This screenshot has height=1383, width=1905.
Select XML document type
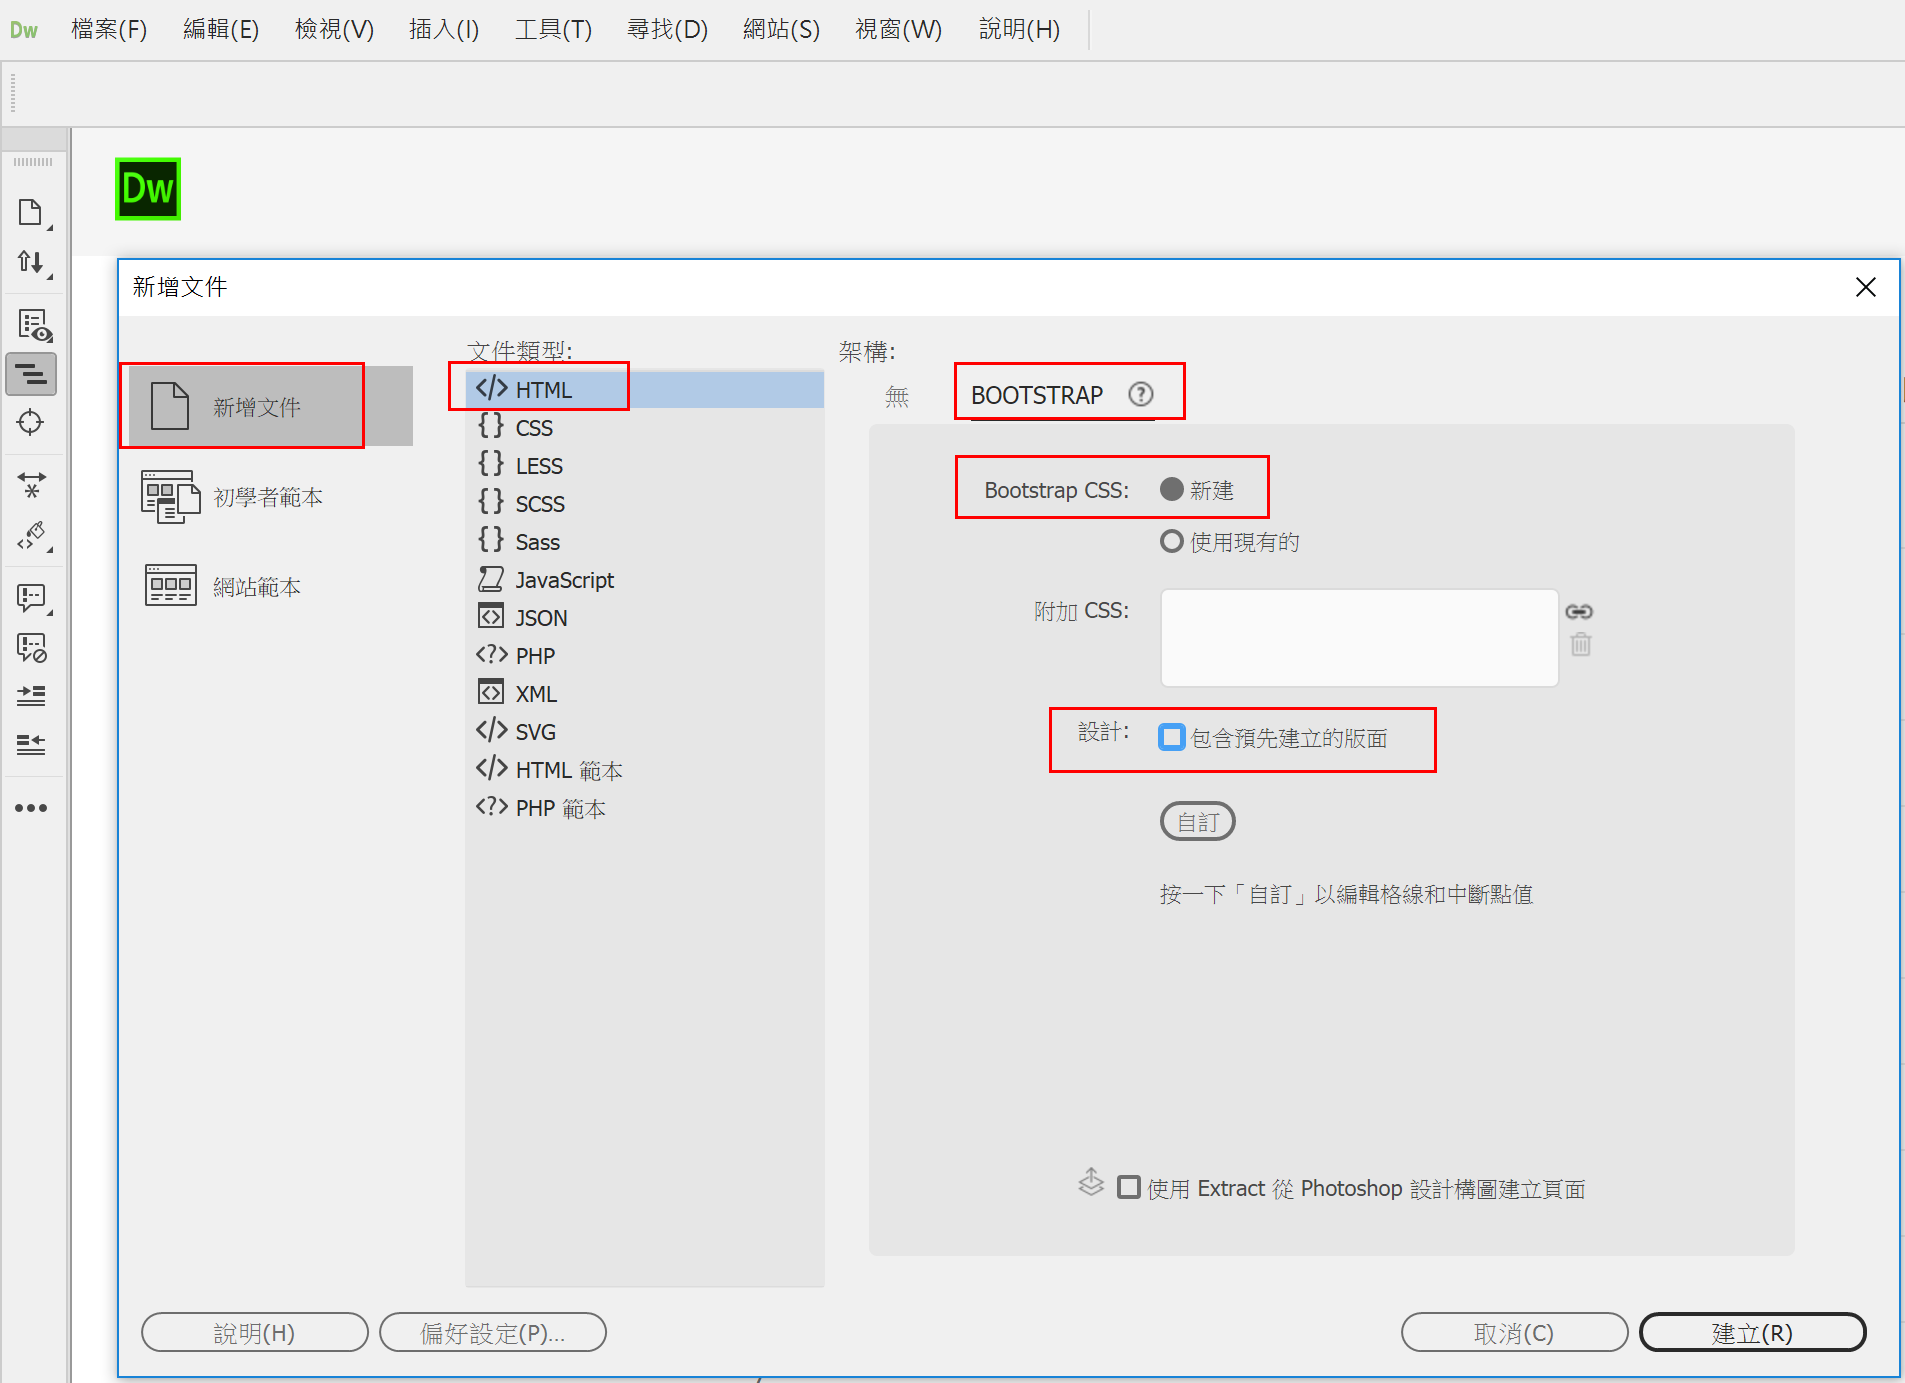coord(645,693)
